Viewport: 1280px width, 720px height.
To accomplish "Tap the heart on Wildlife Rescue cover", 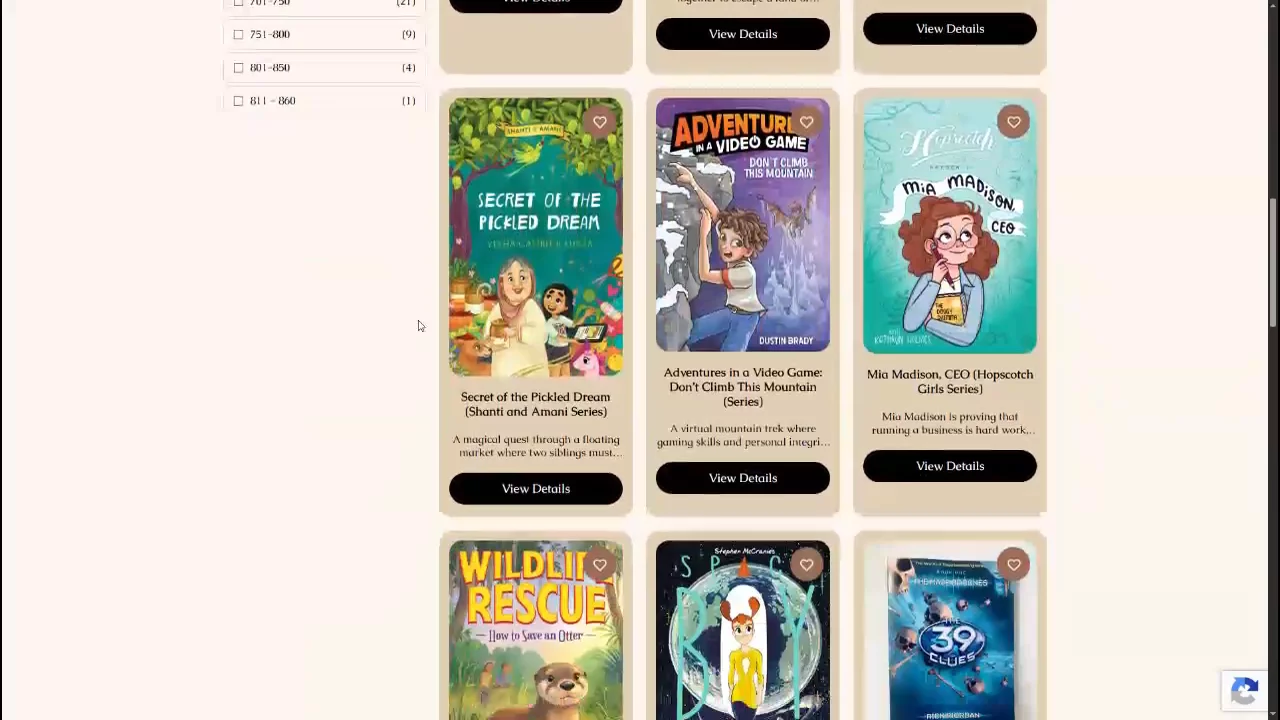I will tap(600, 565).
